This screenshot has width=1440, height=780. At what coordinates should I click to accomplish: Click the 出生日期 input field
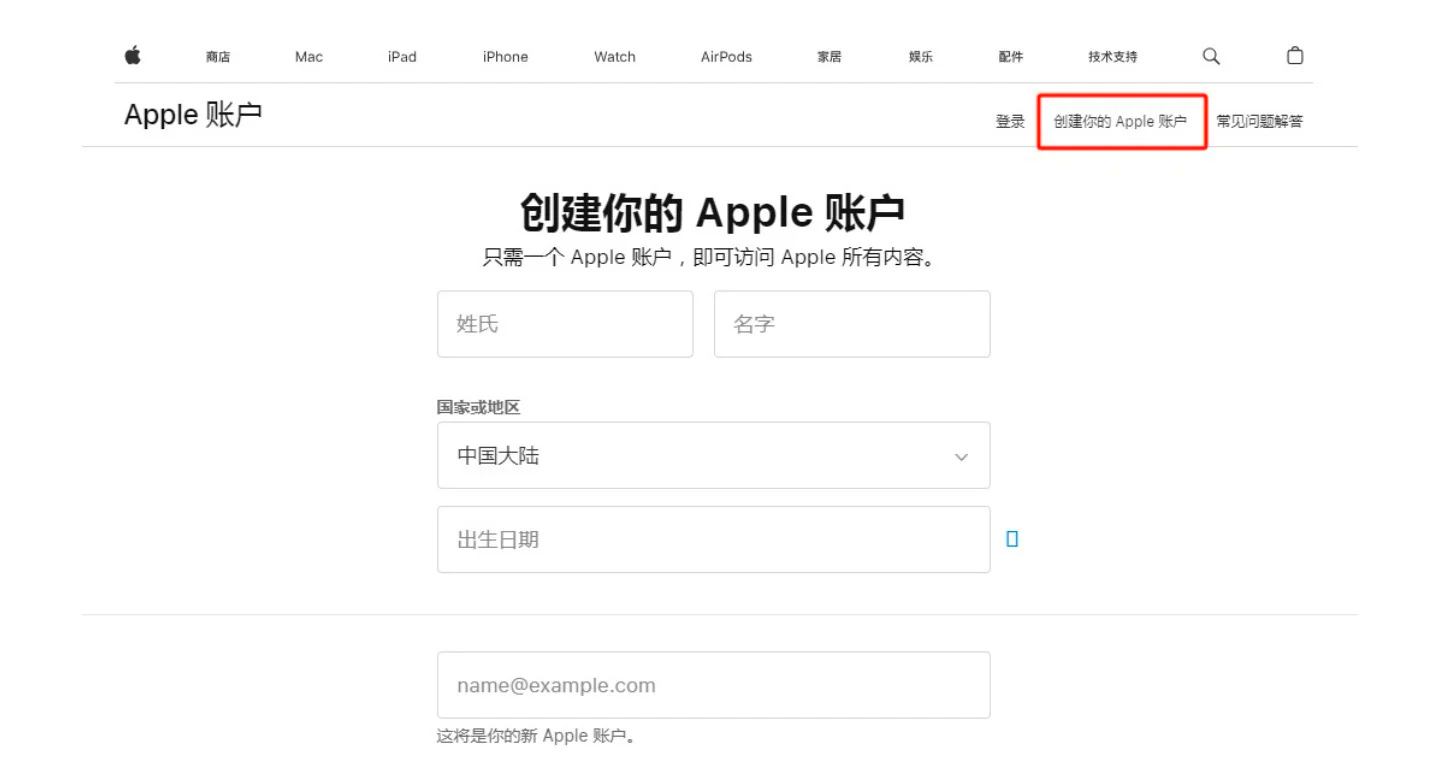(x=714, y=539)
